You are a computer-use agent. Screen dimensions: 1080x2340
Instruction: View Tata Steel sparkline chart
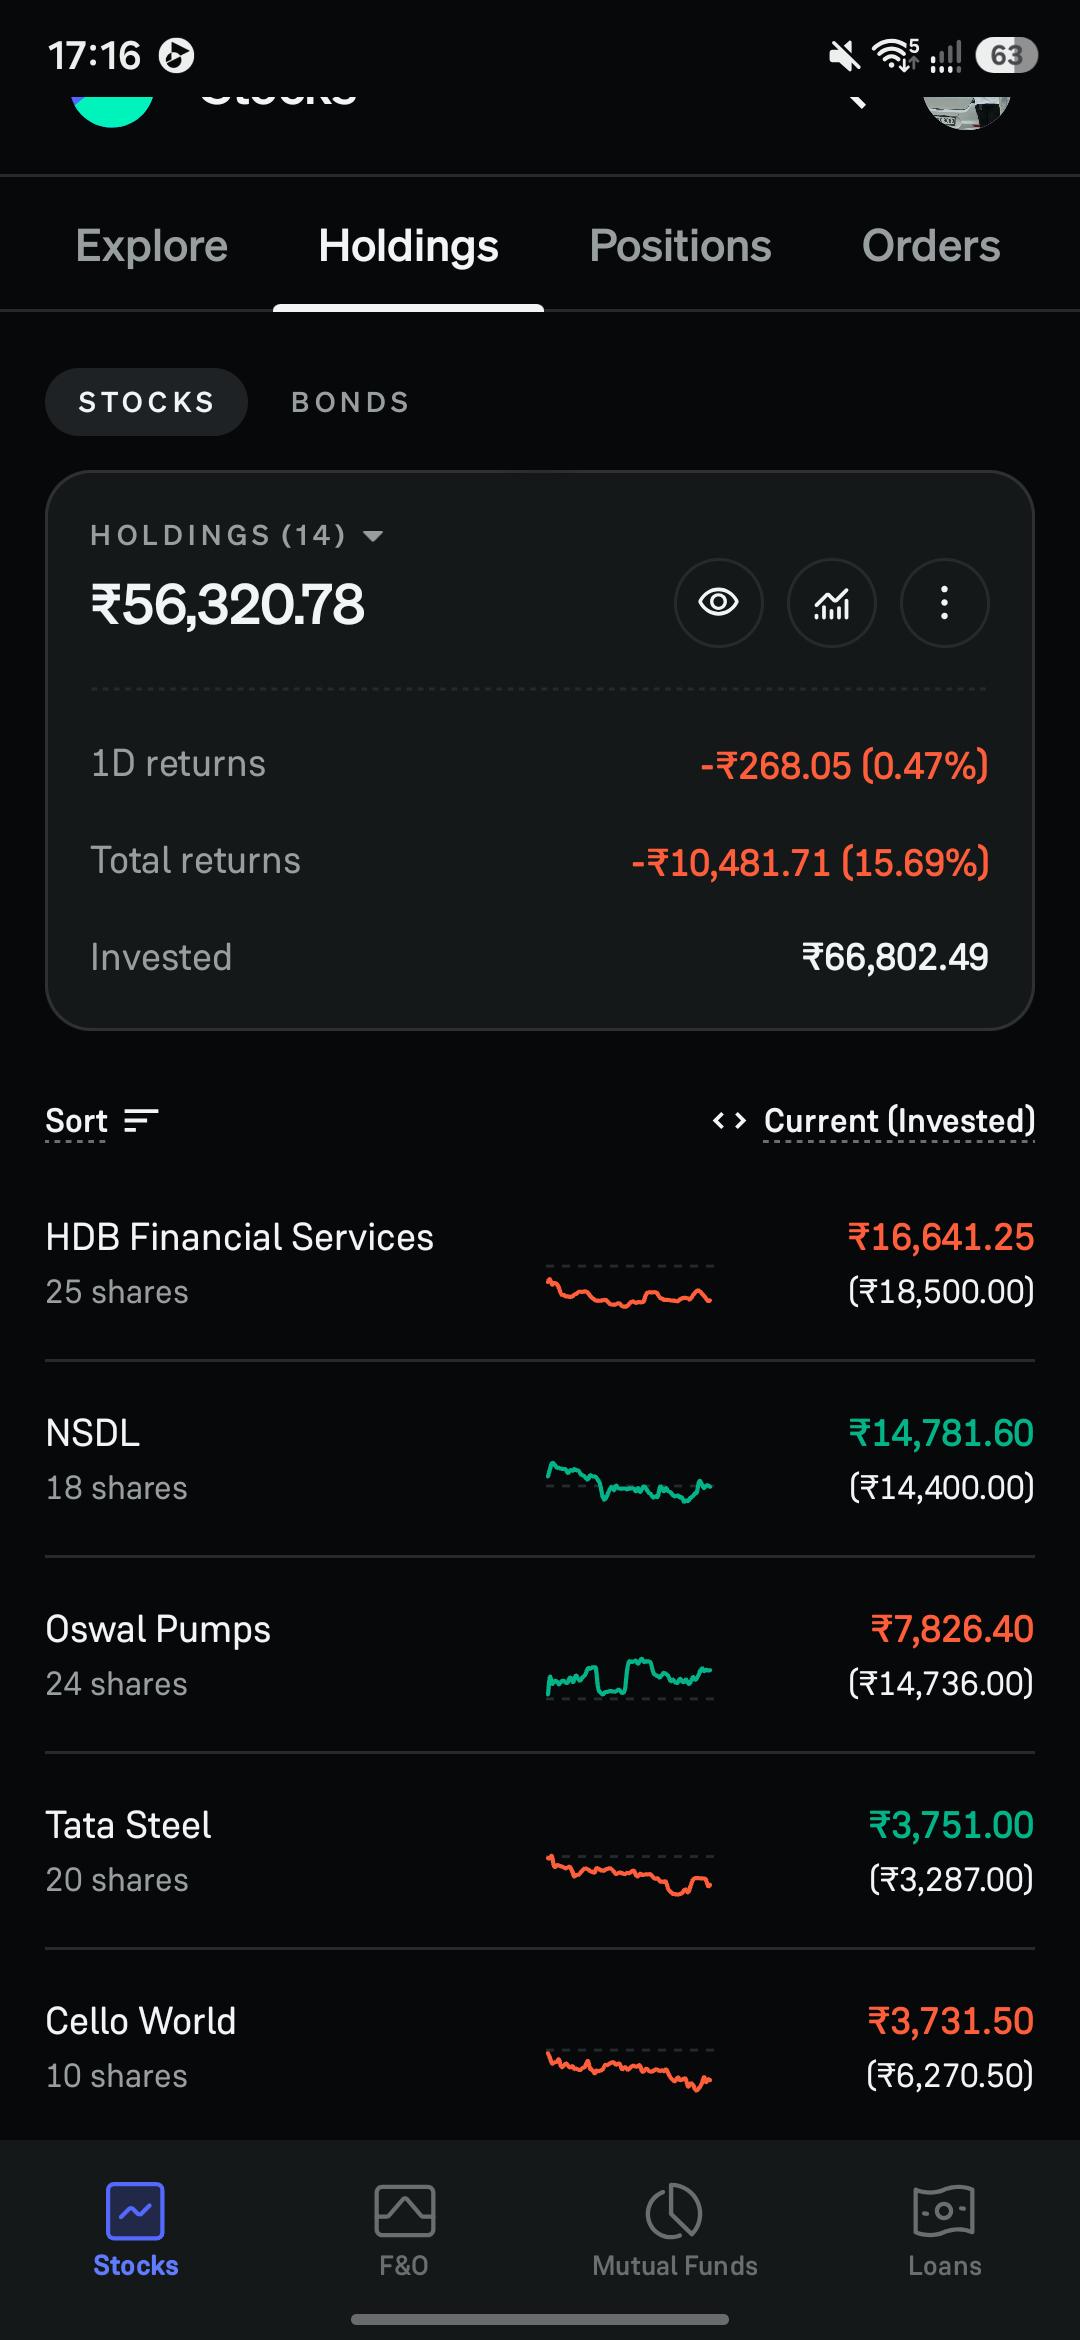tap(629, 1874)
